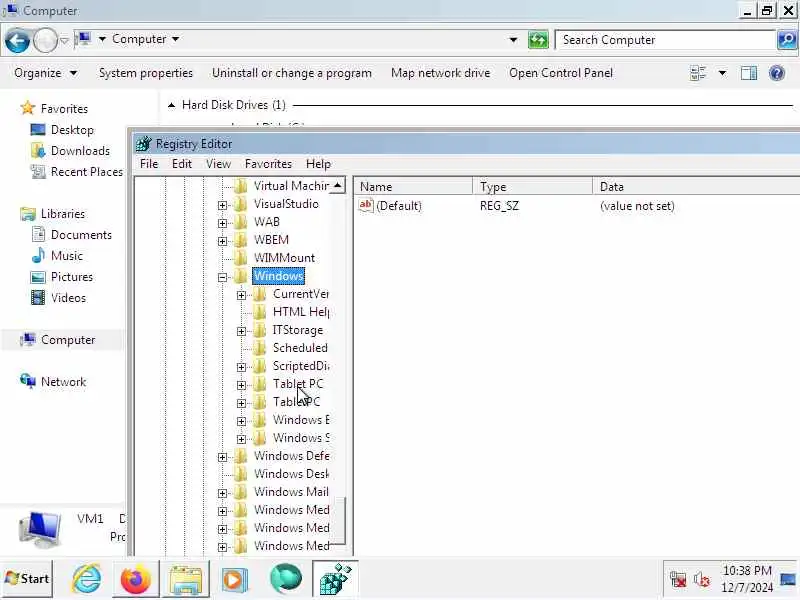Focus the Search Computer field
The height and width of the screenshot is (600, 800).
[666, 40]
